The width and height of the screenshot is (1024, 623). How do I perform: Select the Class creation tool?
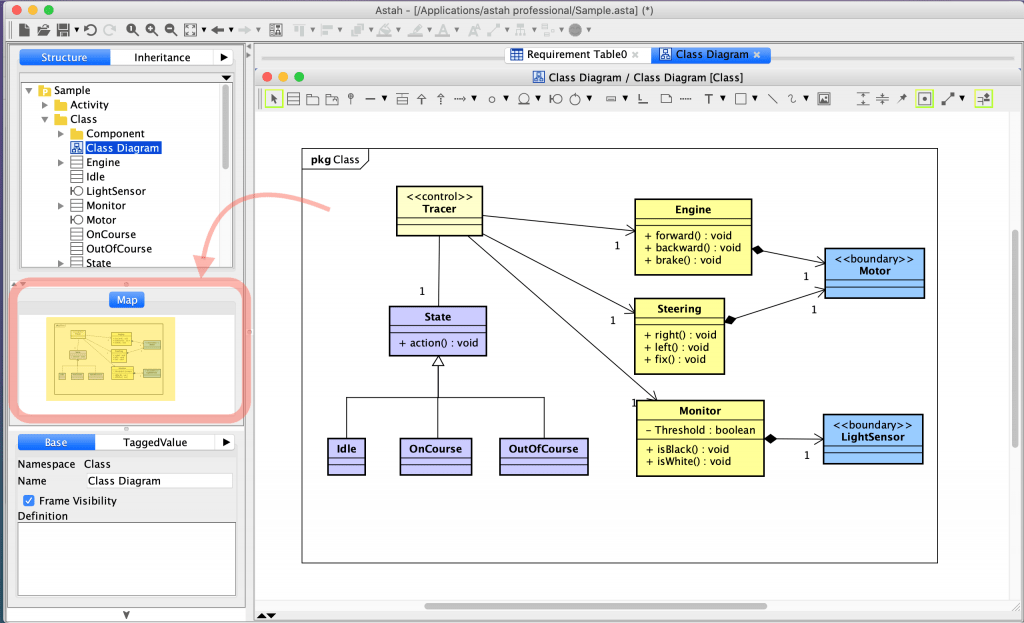[x=292, y=98]
